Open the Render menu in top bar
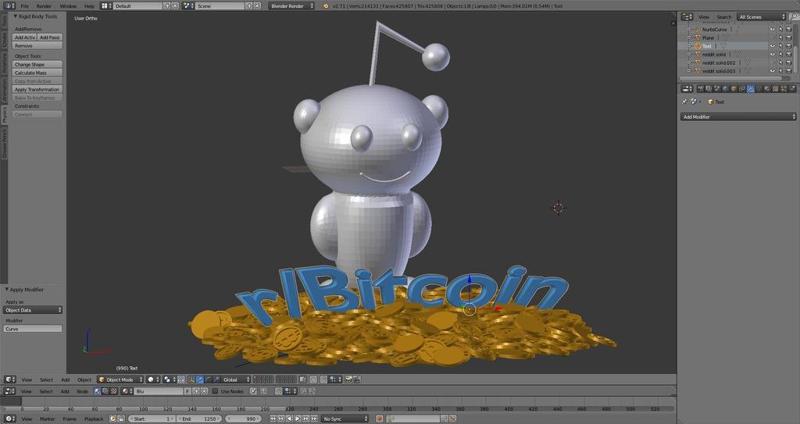Screen dimensions: 800x424 (x=44, y=6)
